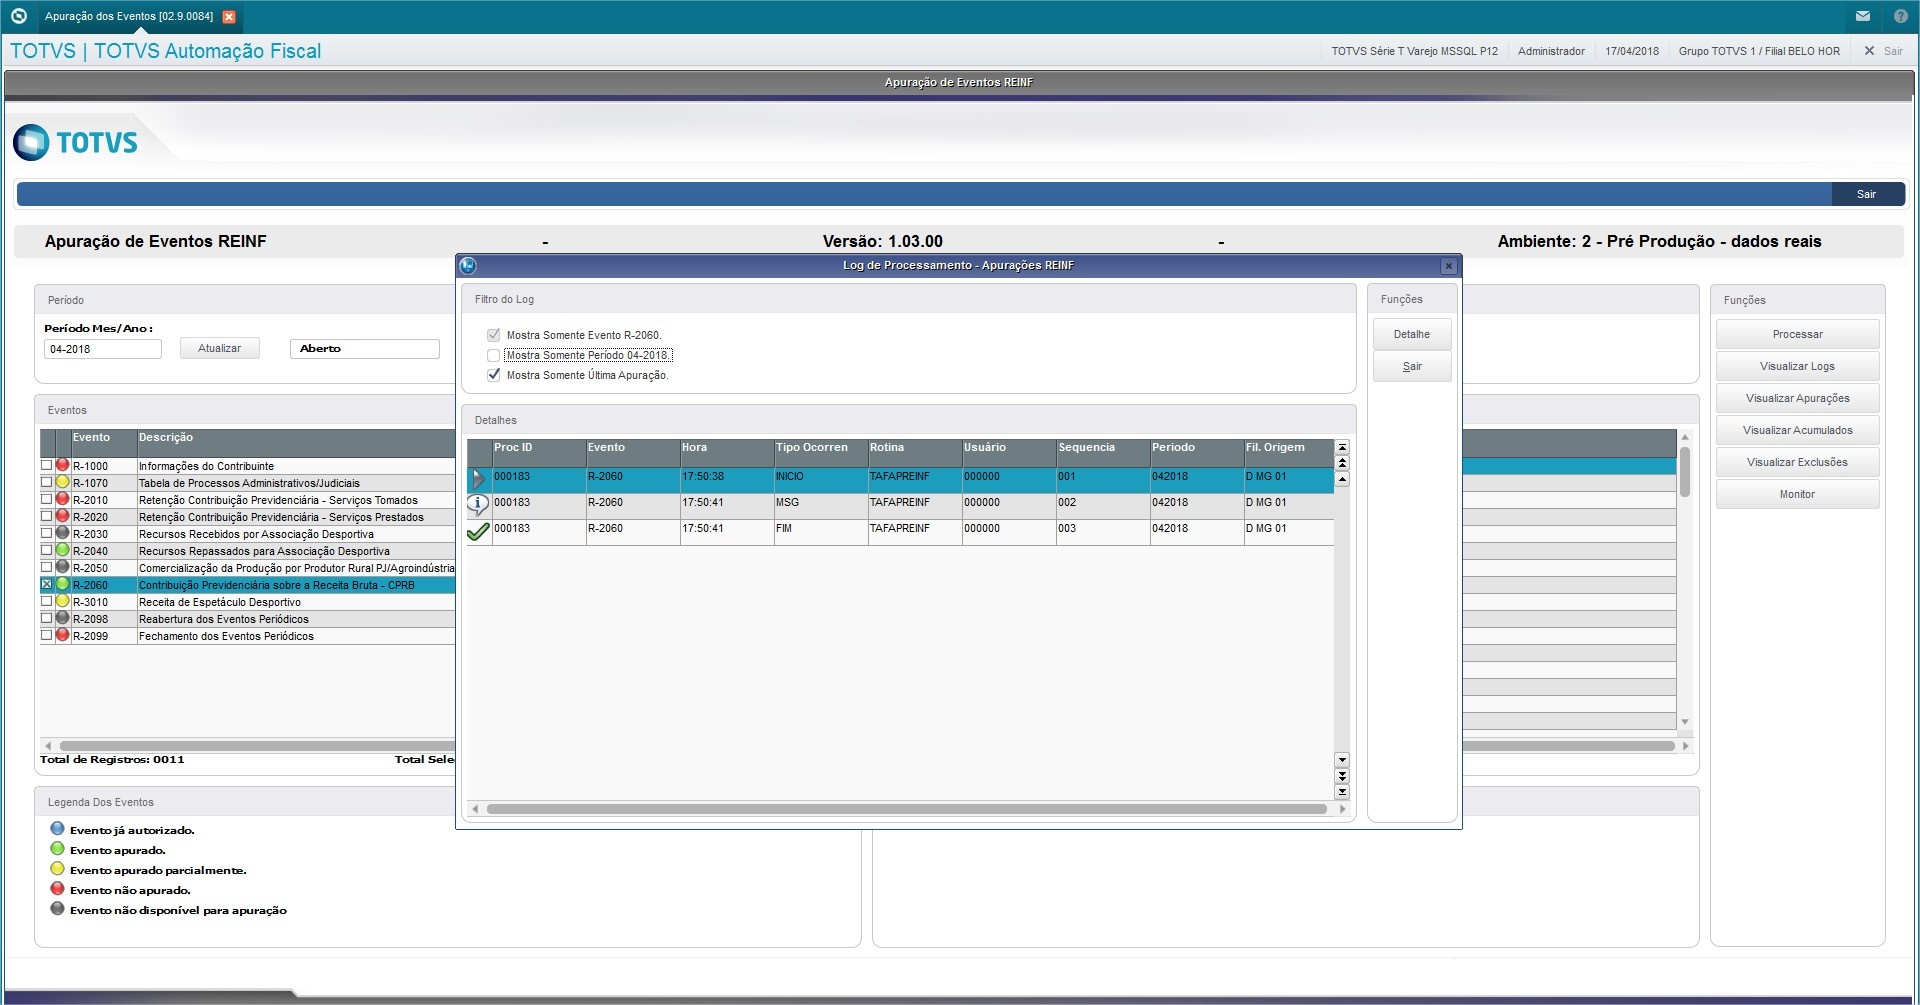The image size is (1920, 1005).
Task: Open the mail envelope icon in the top bar
Action: click(x=1863, y=16)
